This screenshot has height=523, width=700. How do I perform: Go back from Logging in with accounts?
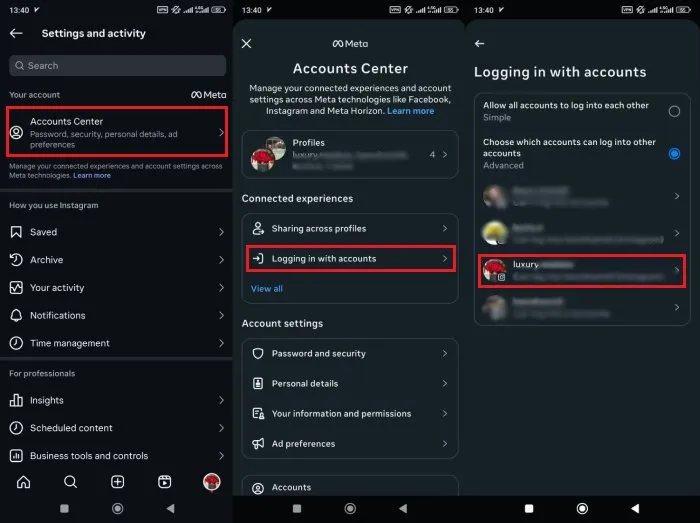click(x=479, y=44)
